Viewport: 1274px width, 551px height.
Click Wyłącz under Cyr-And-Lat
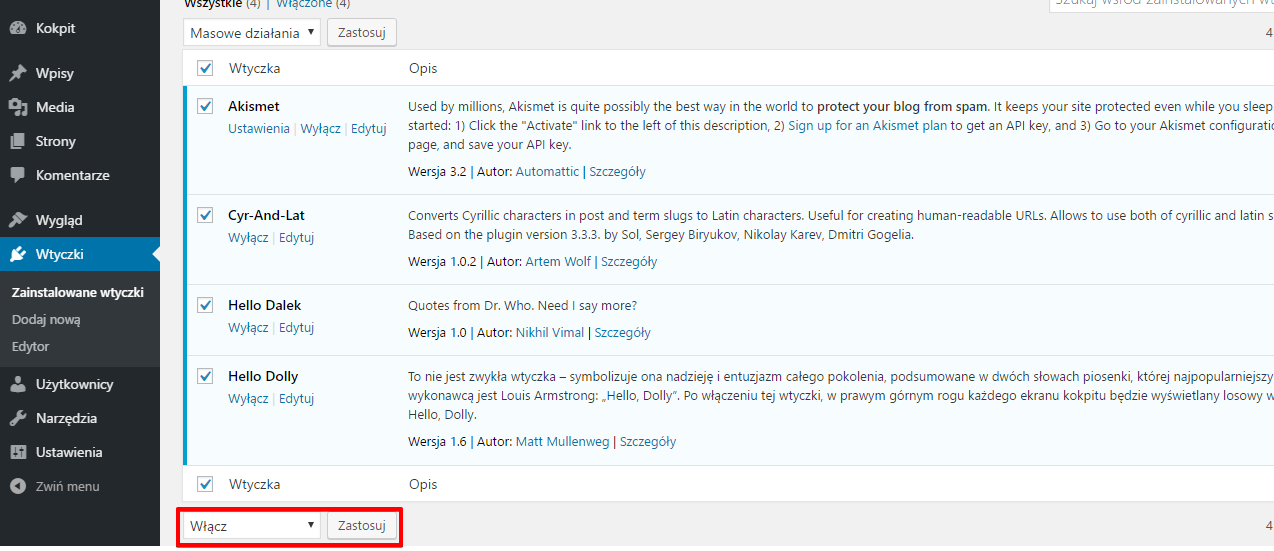(x=248, y=238)
